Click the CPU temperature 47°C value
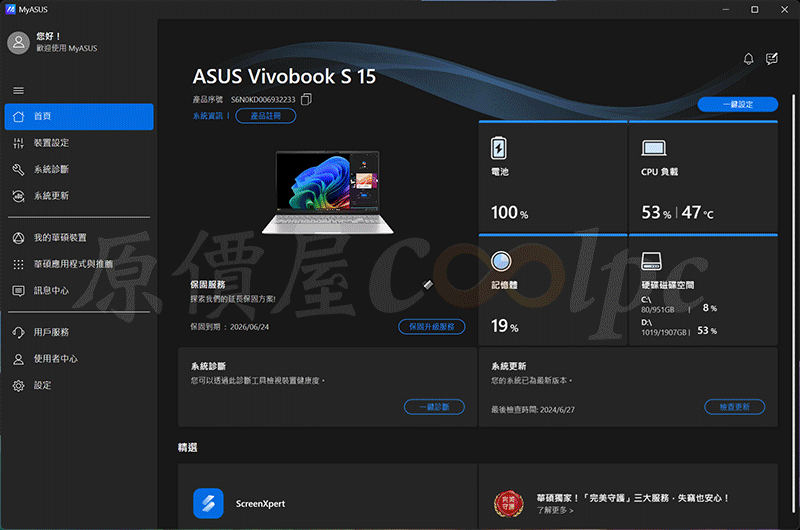The height and width of the screenshot is (530, 800). 697,212
